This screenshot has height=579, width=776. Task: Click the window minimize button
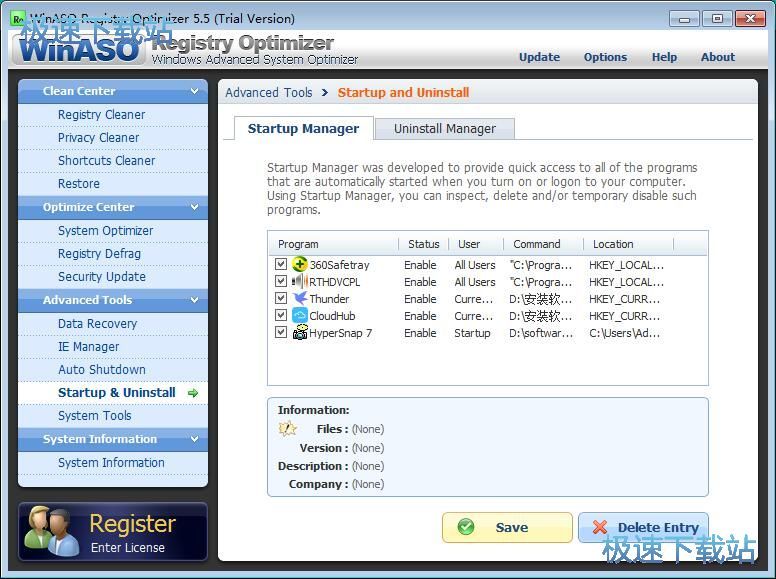[x=684, y=19]
